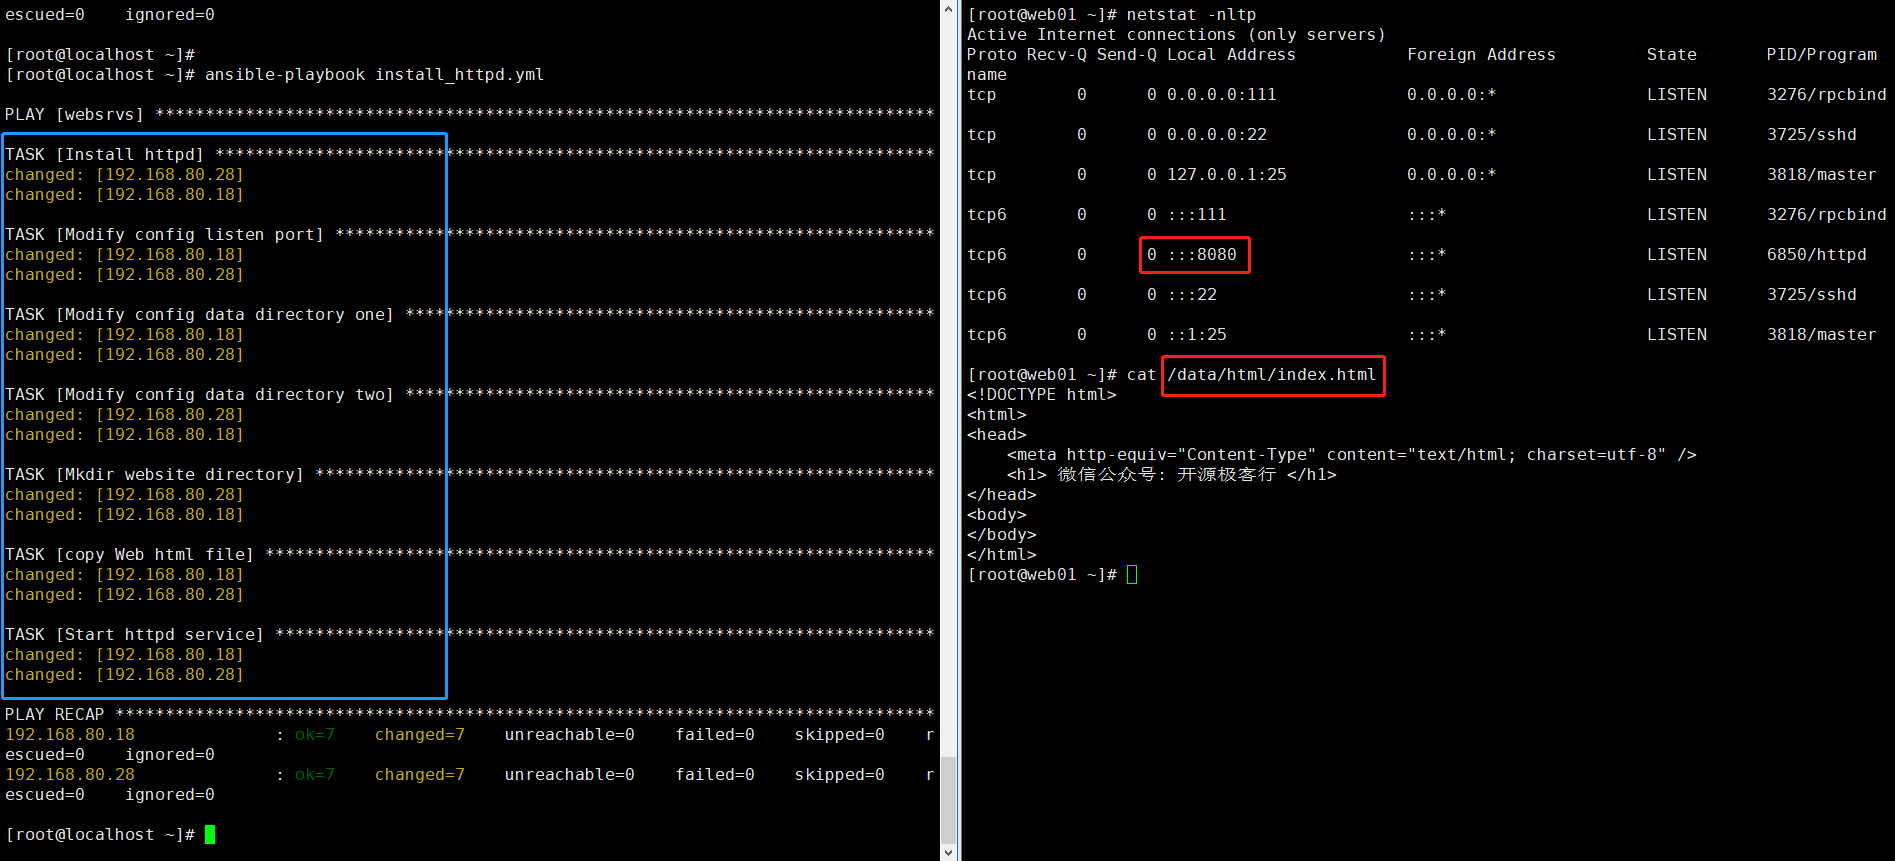
Task: Click the '<meta http-equiv="Content-Type"' line
Action: [1352, 455]
